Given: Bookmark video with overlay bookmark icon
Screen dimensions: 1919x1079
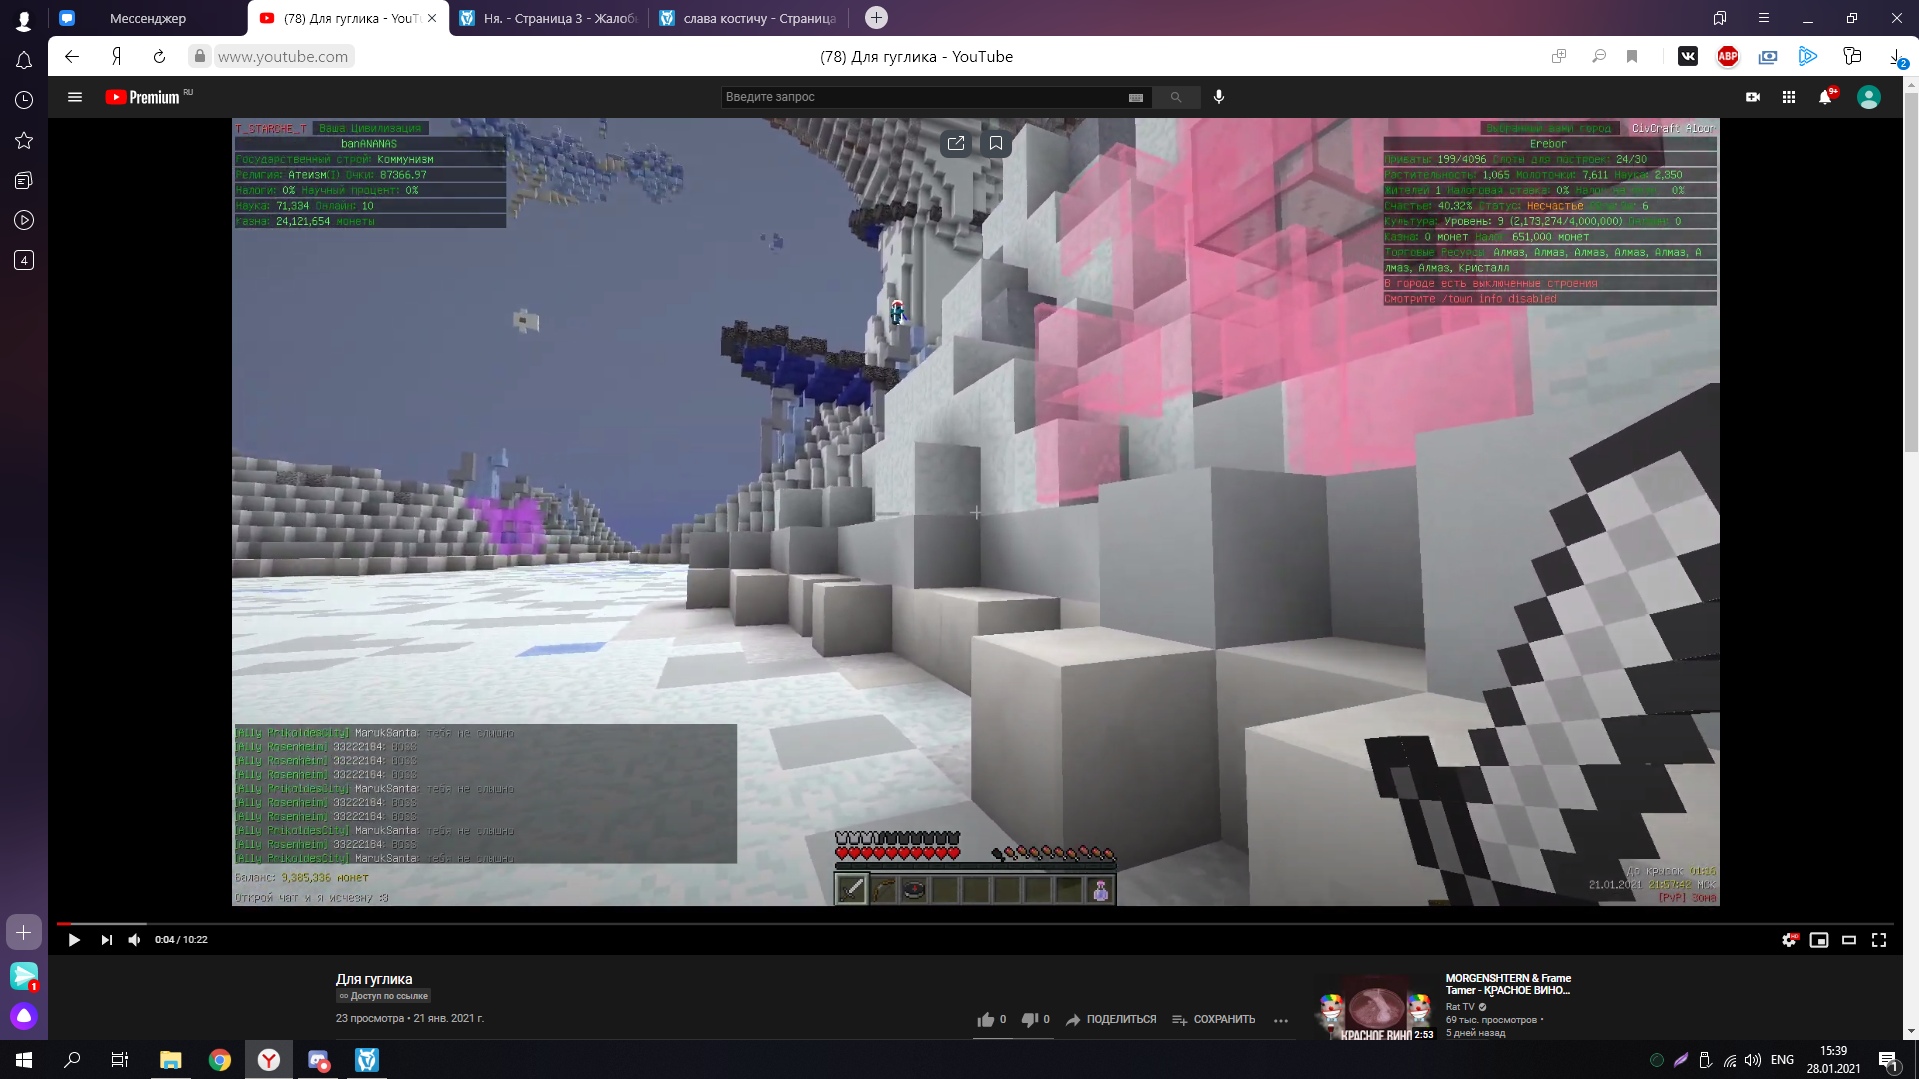Looking at the screenshot, I should point(996,144).
